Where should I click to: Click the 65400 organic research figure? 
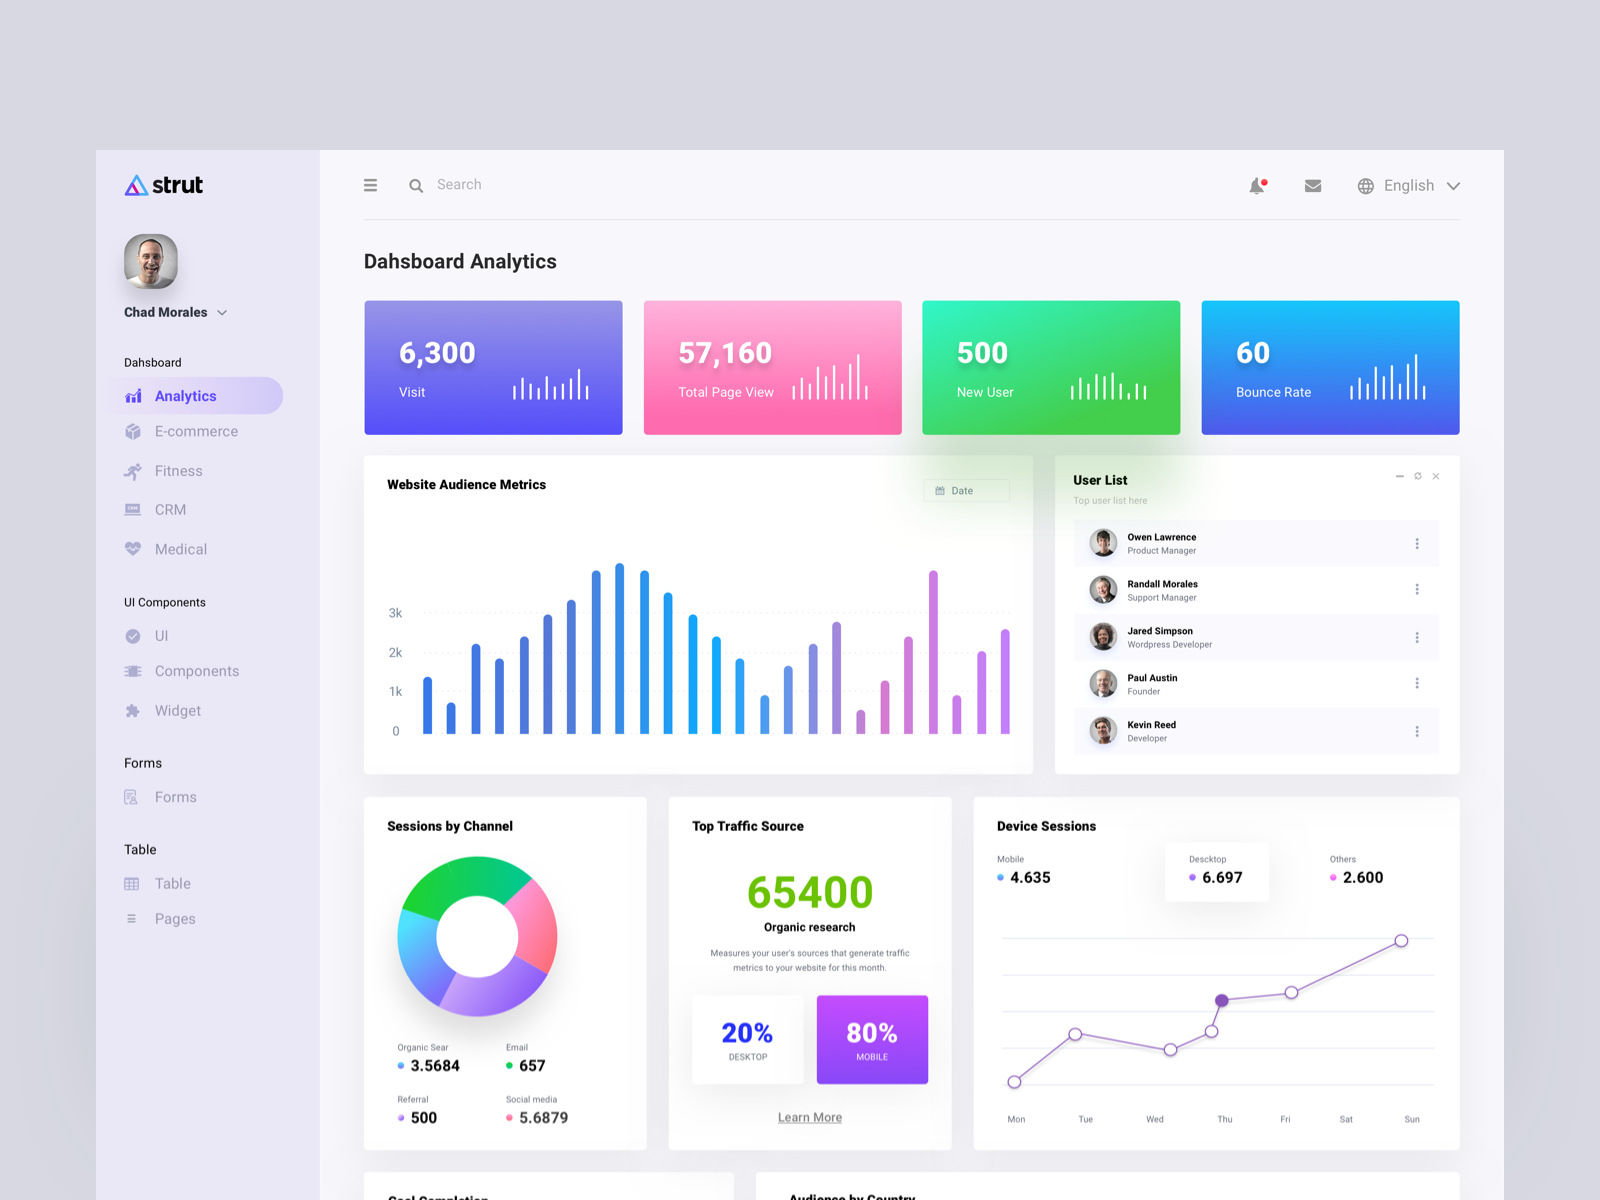[x=810, y=892]
